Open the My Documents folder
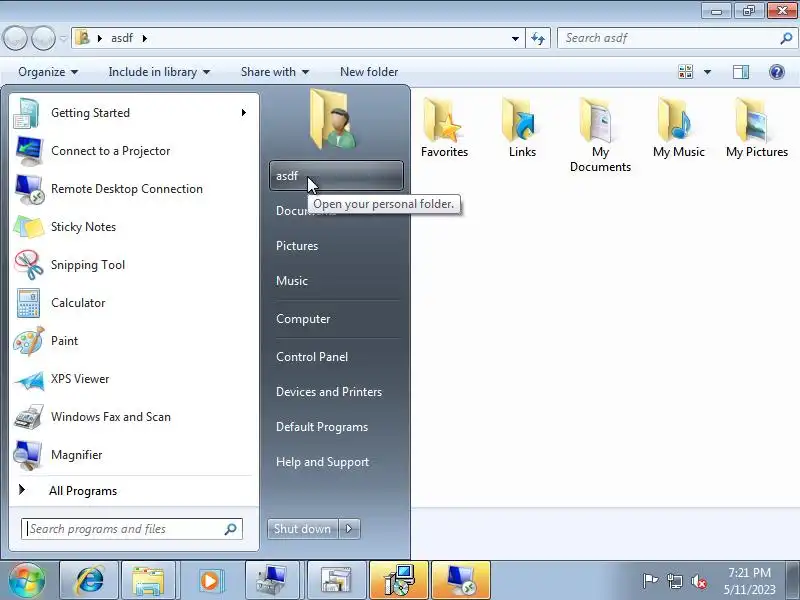The height and width of the screenshot is (600, 800). pyautogui.click(x=600, y=135)
